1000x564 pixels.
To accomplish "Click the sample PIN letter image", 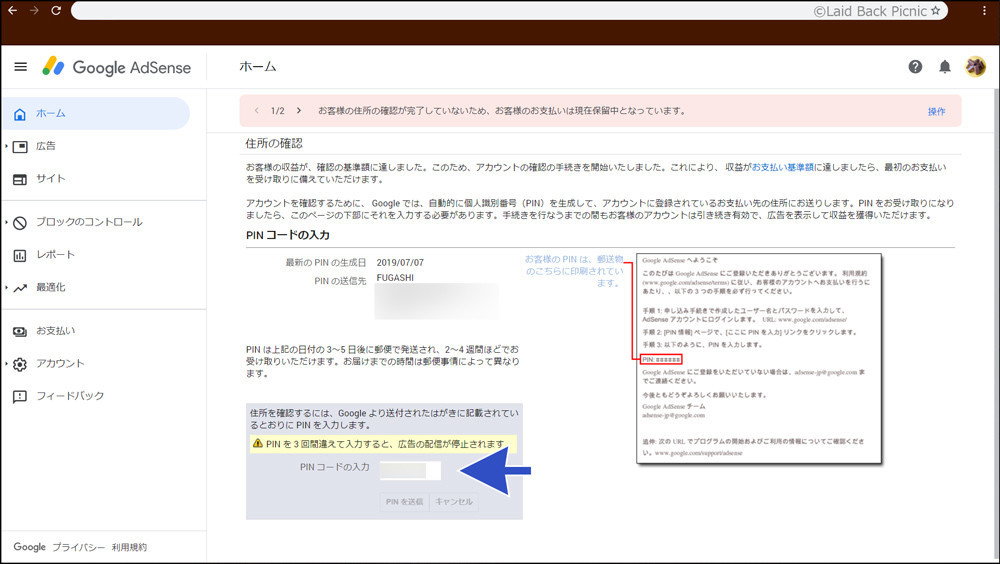I will click(759, 358).
